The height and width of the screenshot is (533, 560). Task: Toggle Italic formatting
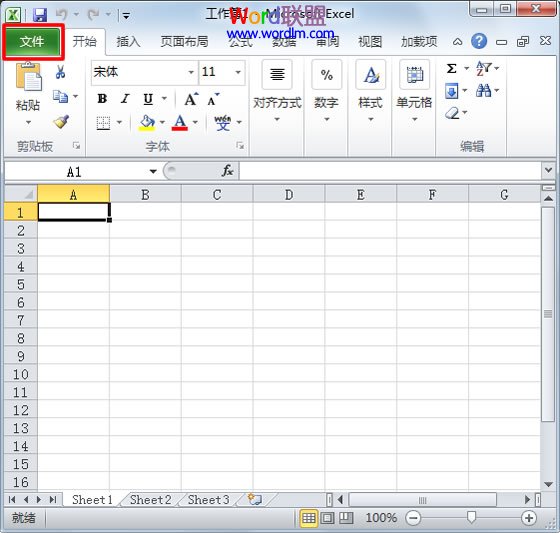pyautogui.click(x=125, y=99)
